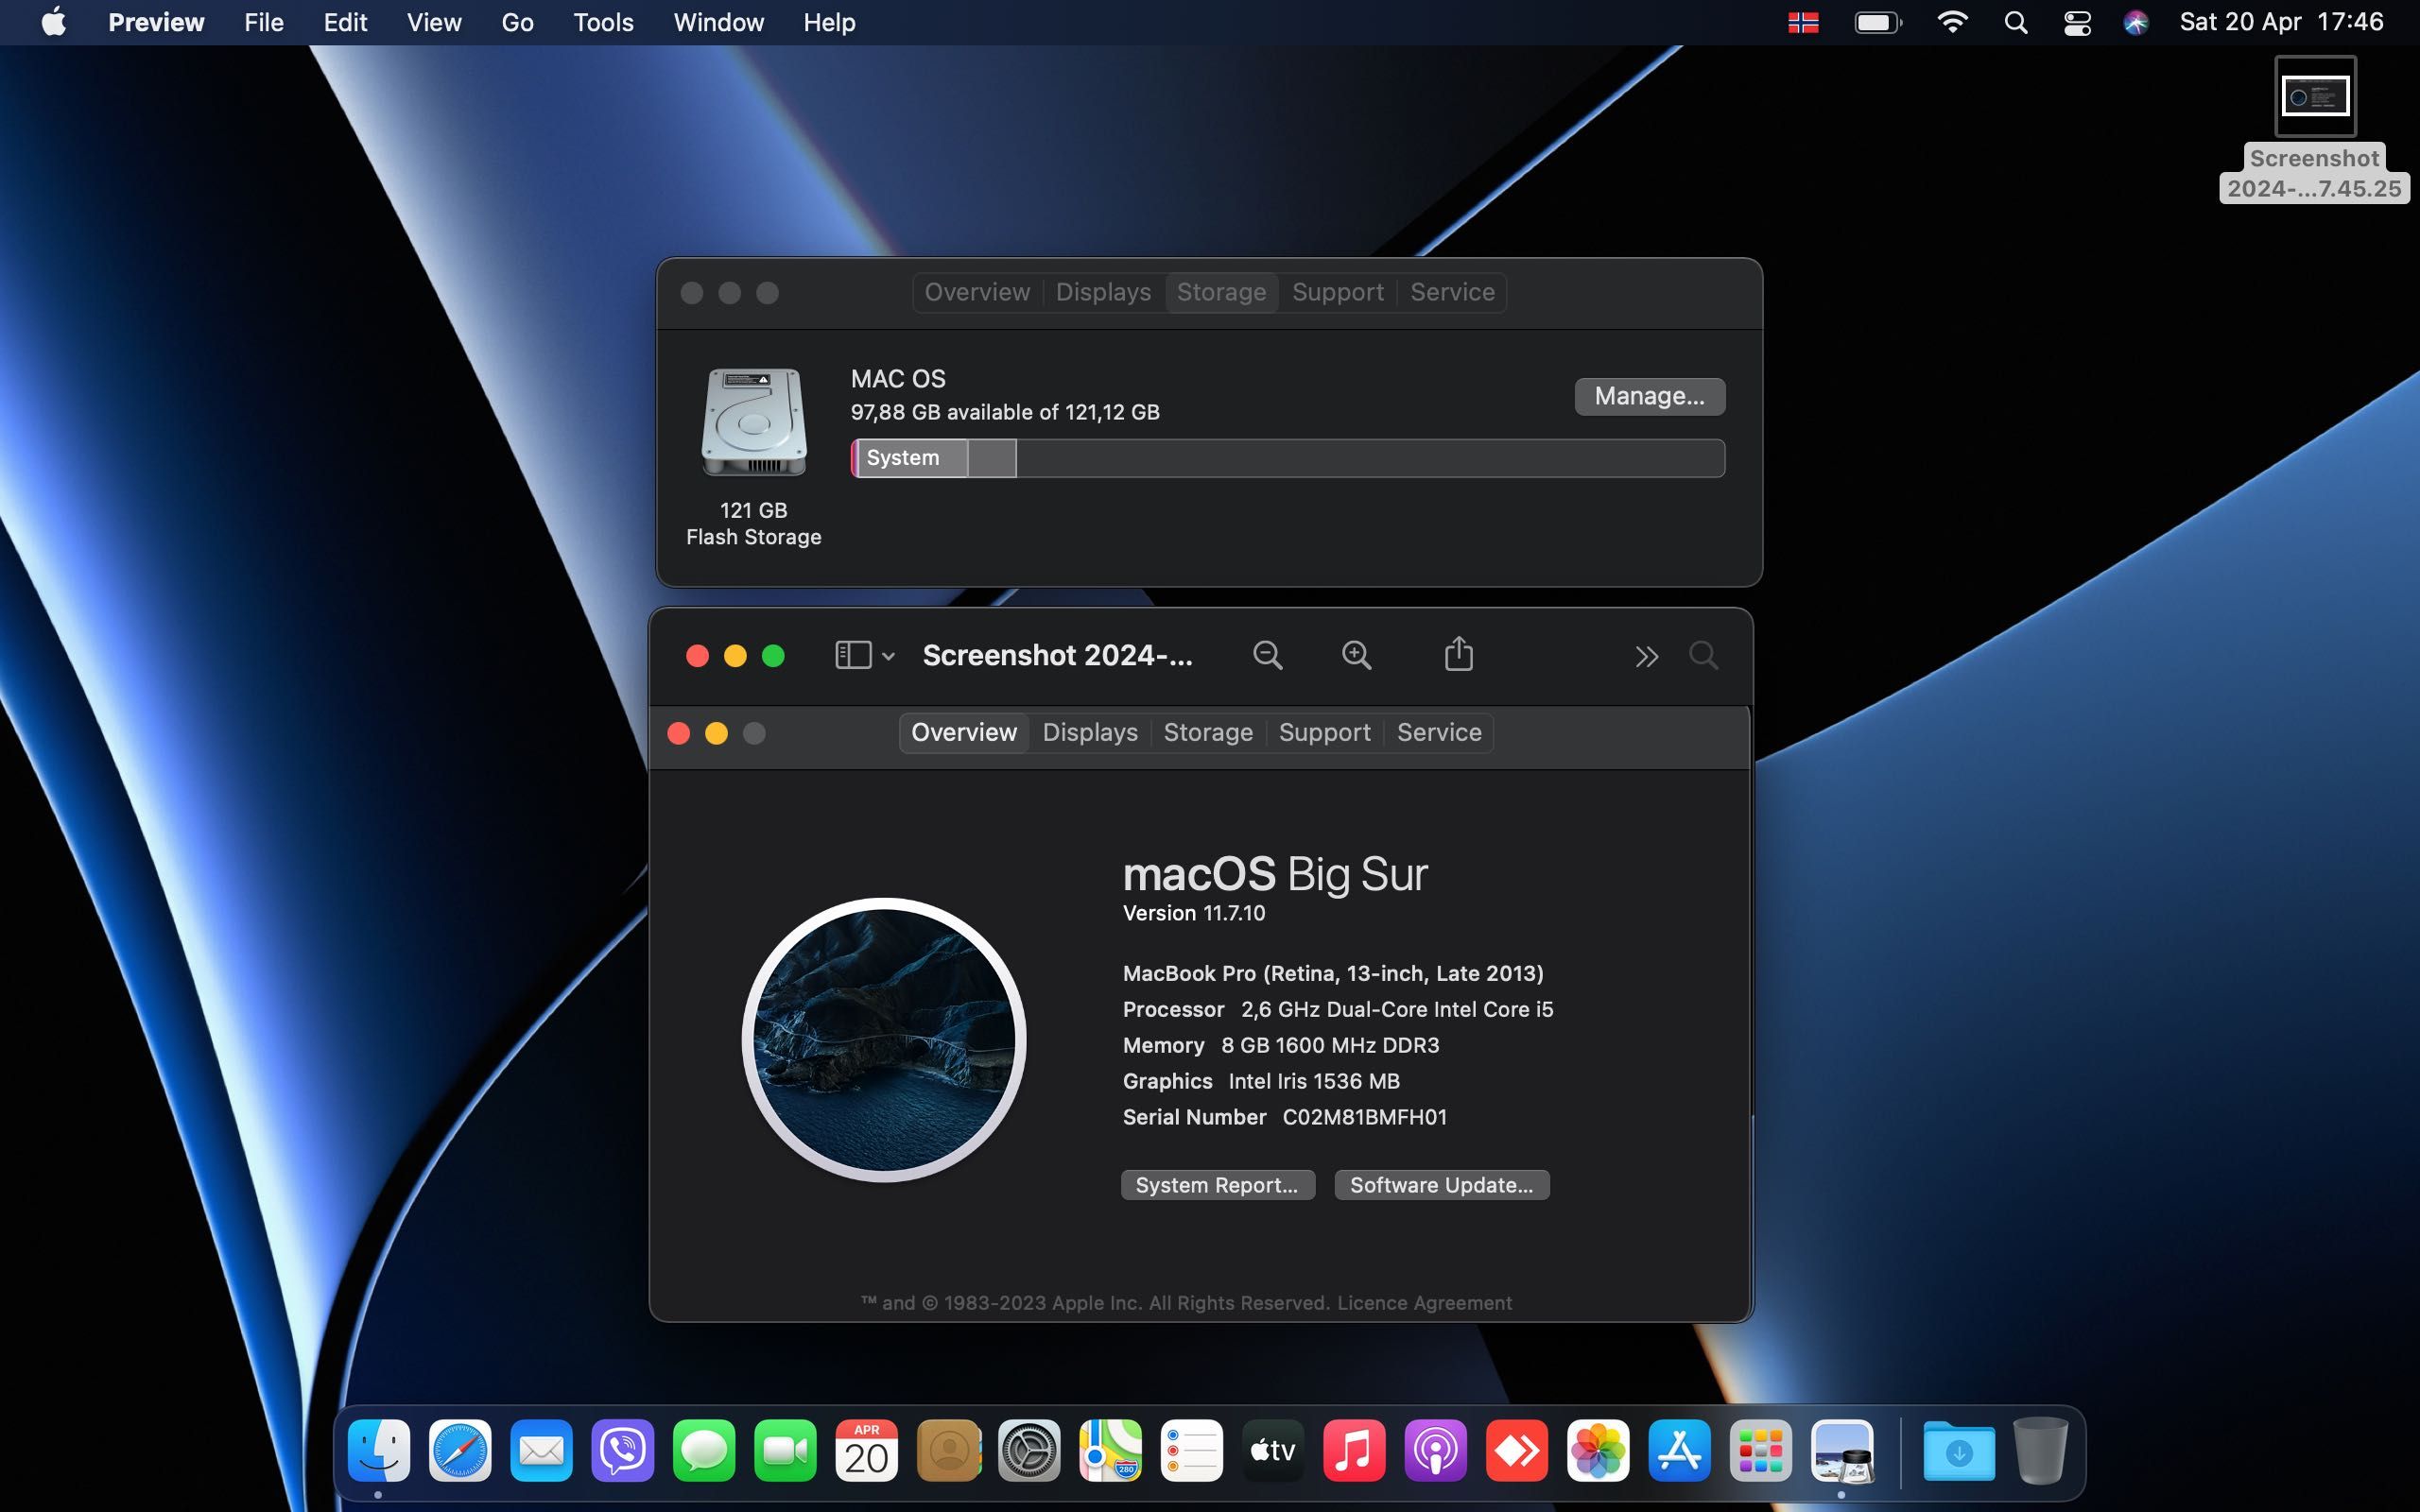Switch to Service tab in storage window

pyautogui.click(x=1452, y=292)
